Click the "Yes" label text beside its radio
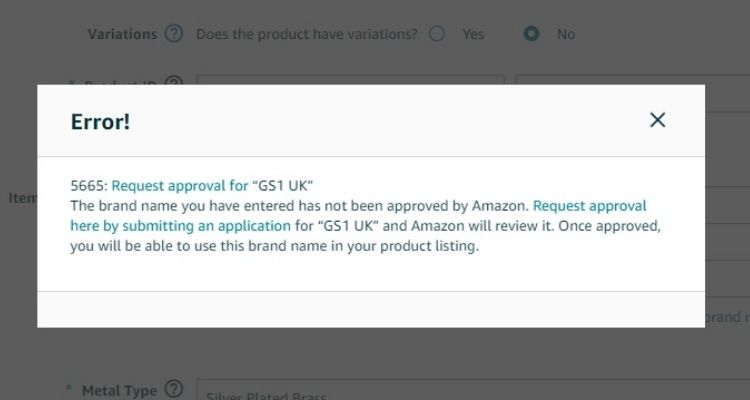750x400 pixels. [473, 34]
